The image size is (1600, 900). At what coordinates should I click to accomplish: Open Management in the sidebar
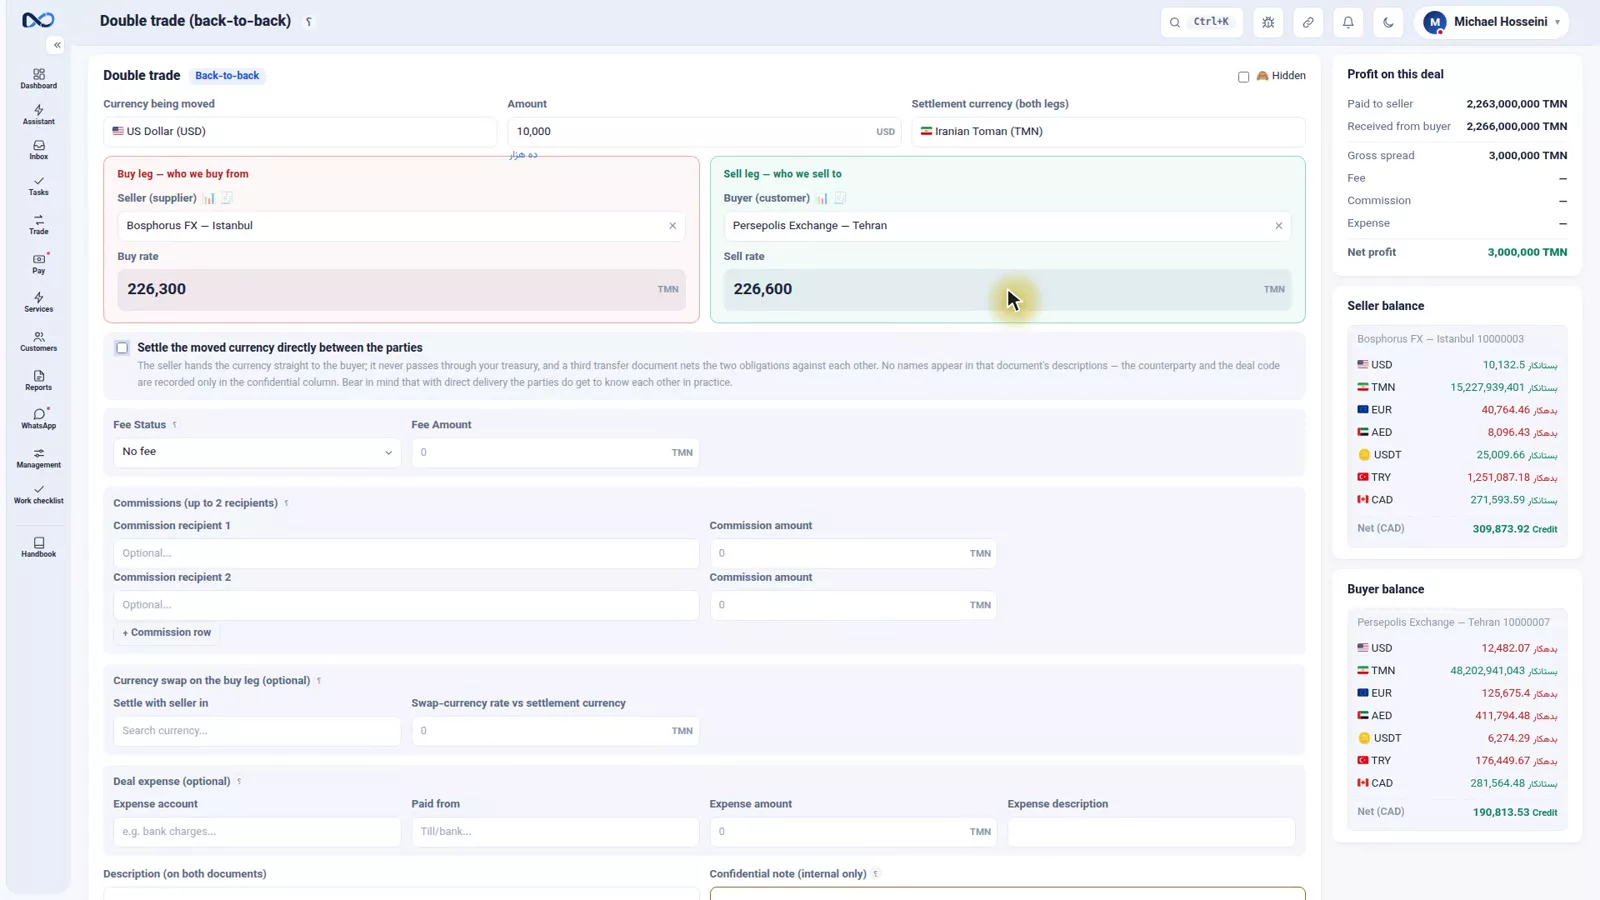point(38,458)
